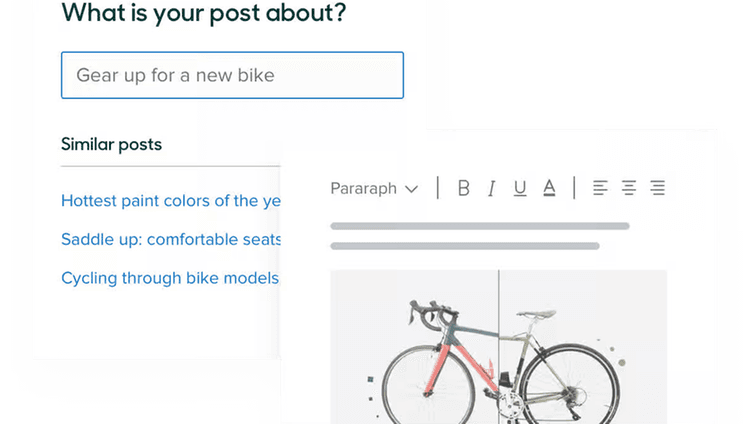Open the text color A icon
750x424 pixels.
550,188
